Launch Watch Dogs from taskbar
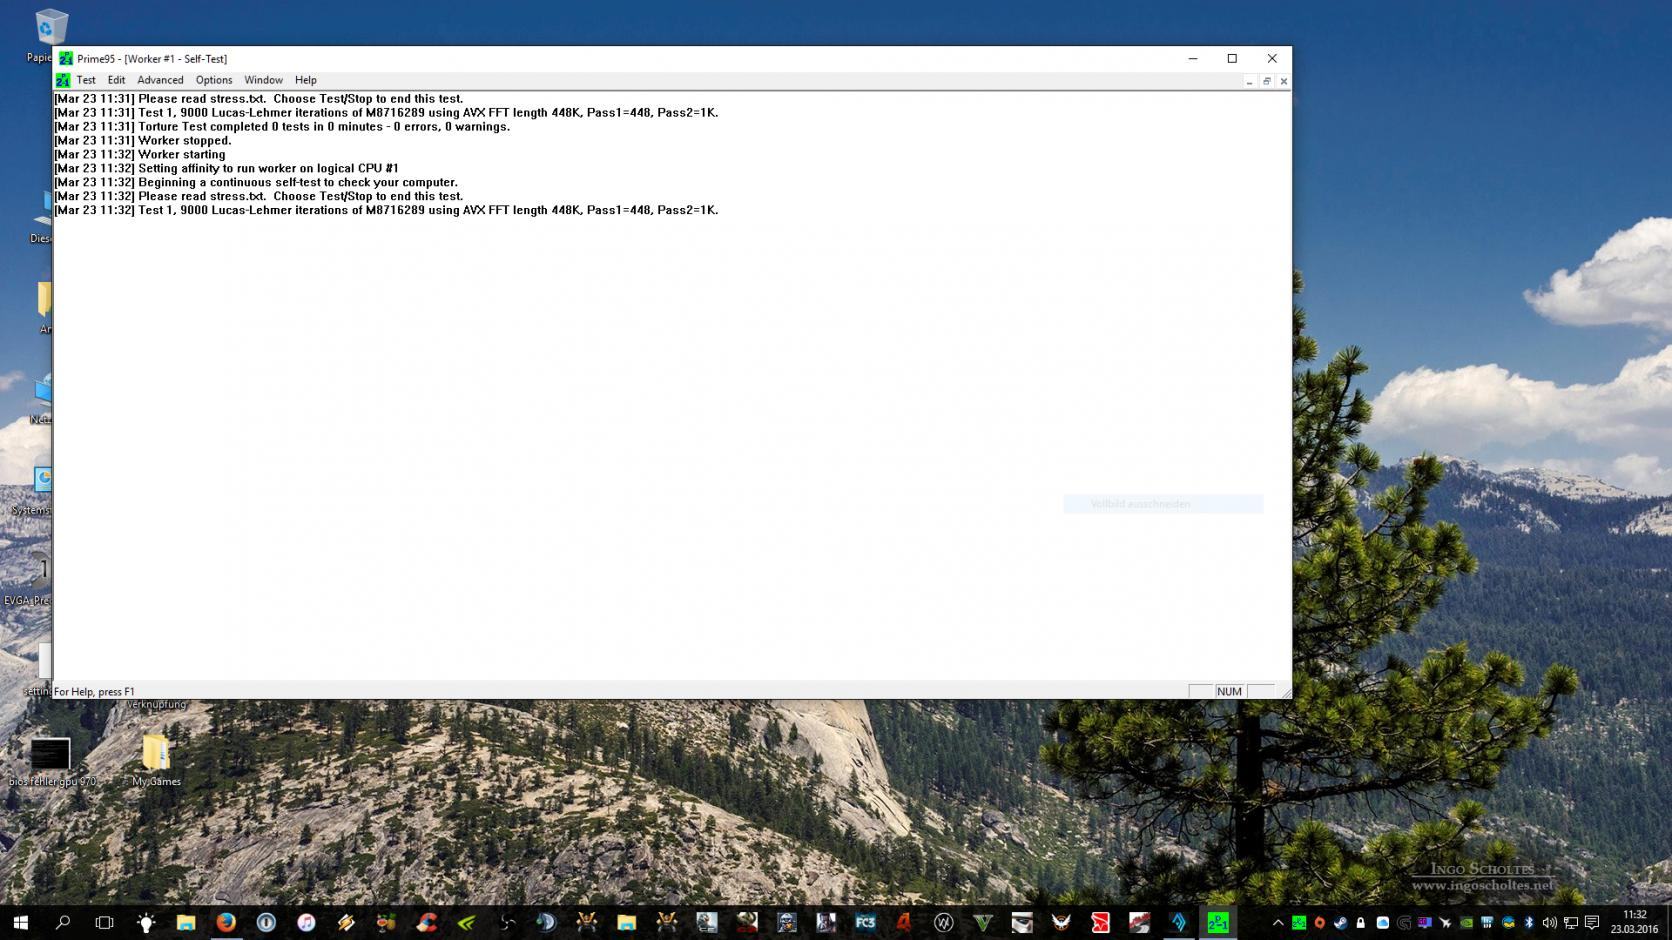Viewport: 1672px width, 940px height. pos(943,922)
